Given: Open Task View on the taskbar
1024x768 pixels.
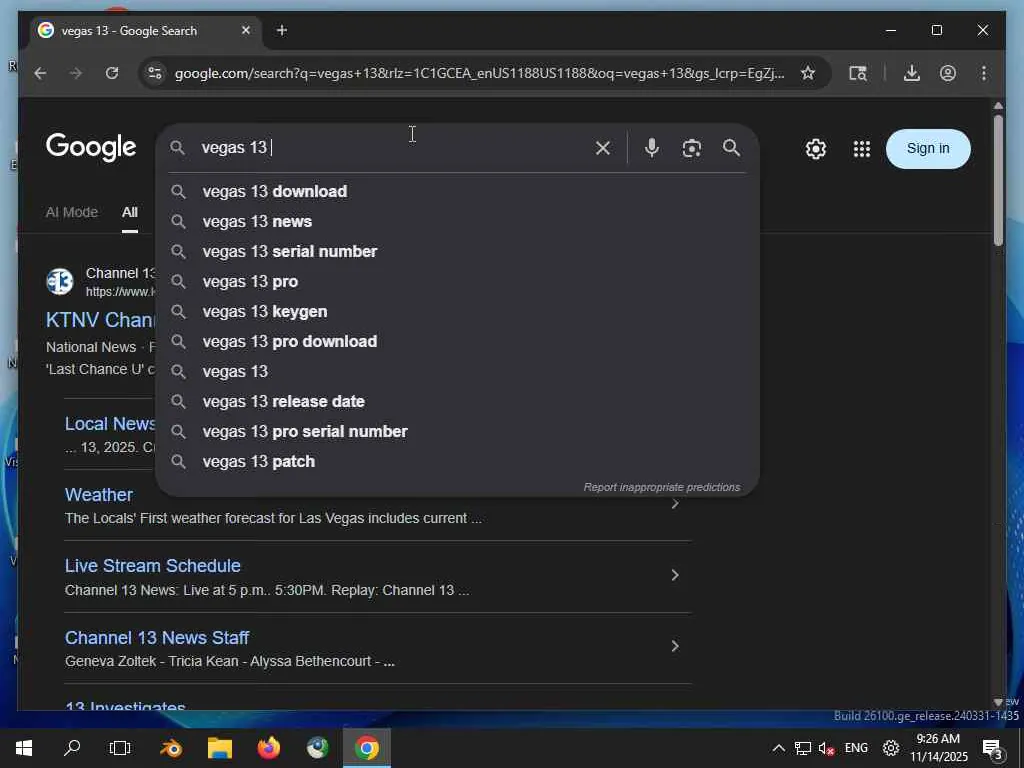Looking at the screenshot, I should 120,748.
